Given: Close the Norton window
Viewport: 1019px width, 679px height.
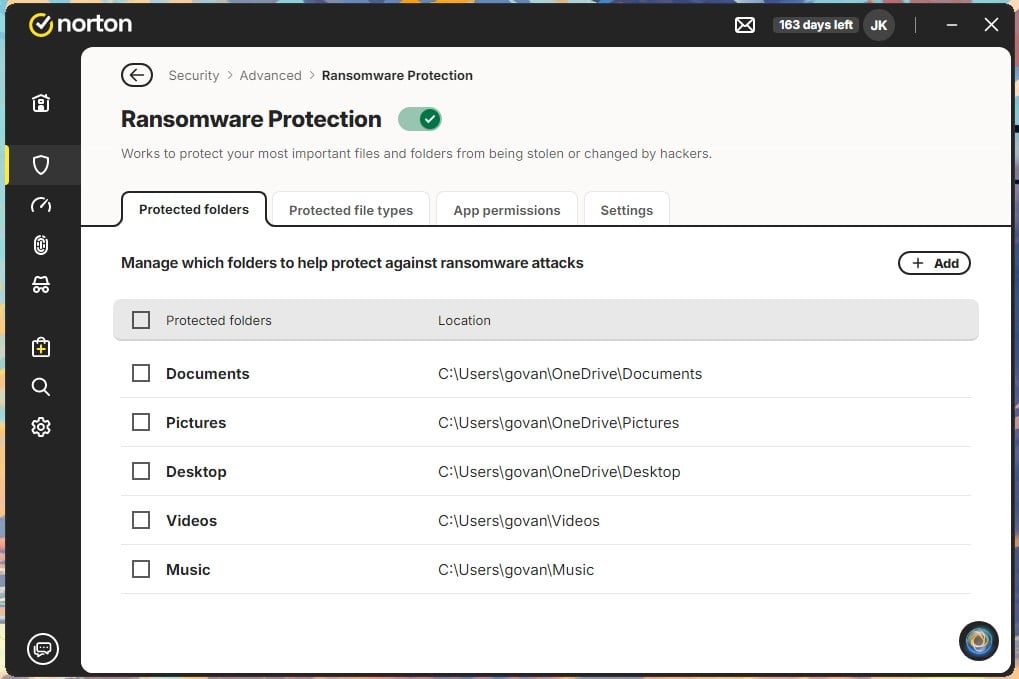Looking at the screenshot, I should [991, 25].
